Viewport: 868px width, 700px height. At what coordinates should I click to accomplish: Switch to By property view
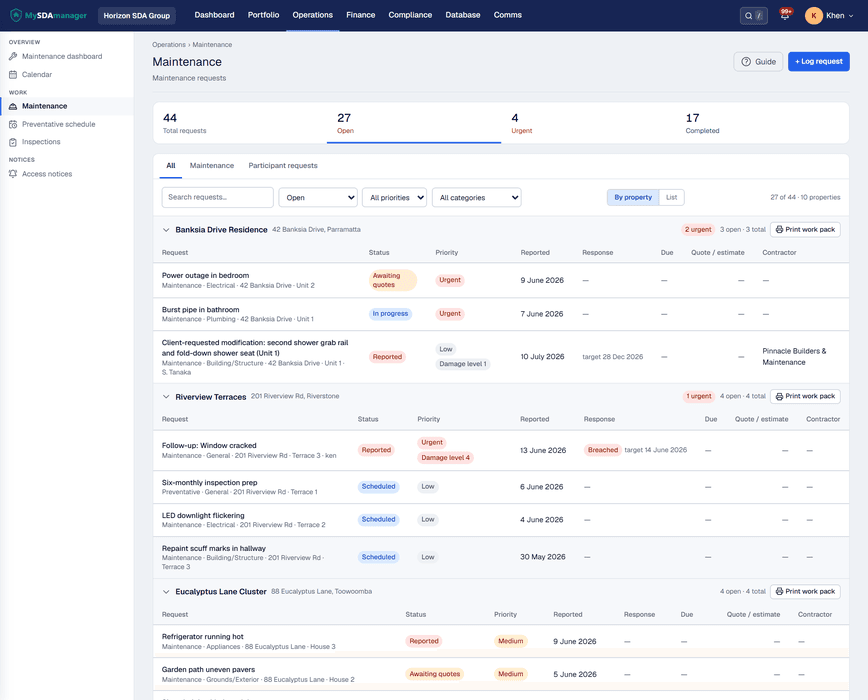click(633, 197)
